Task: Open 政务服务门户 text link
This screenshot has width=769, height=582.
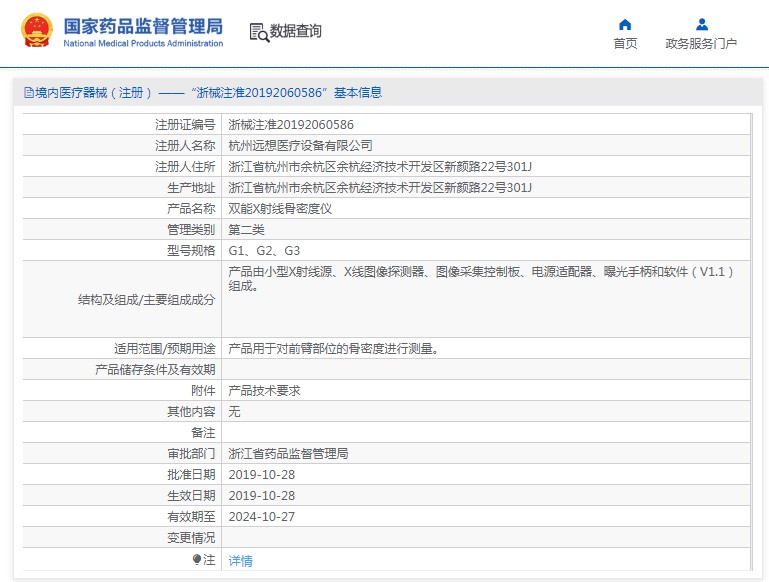Action: [701, 44]
